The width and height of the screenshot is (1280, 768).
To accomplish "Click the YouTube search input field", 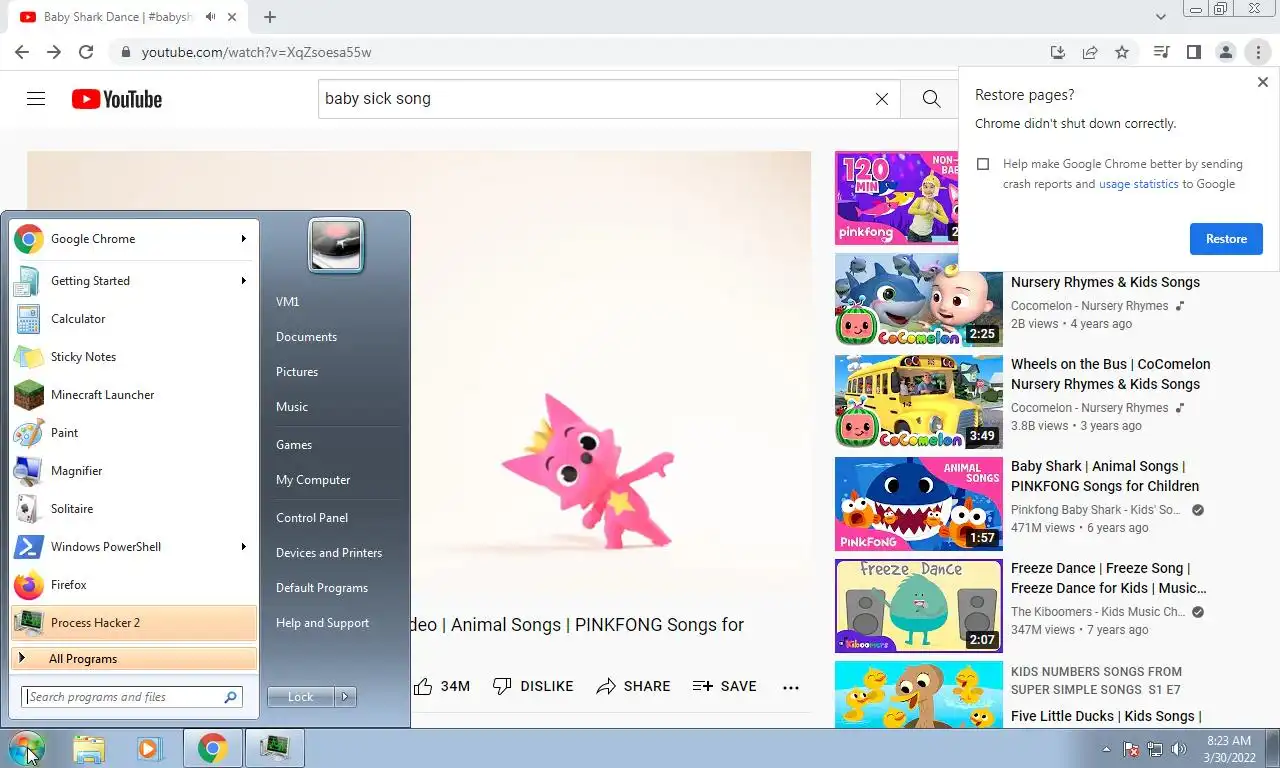I will pyautogui.click(x=595, y=99).
